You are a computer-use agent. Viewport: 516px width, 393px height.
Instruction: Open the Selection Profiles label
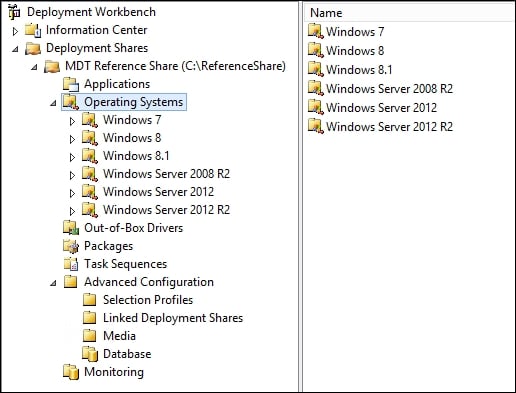pos(148,300)
